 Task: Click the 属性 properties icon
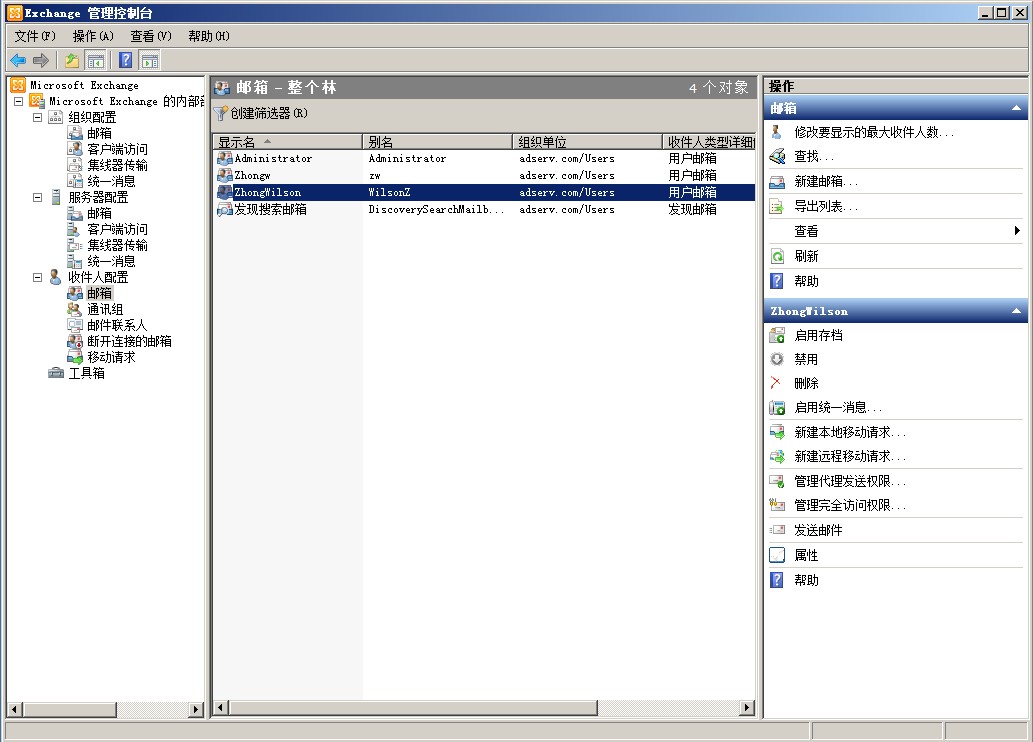pos(777,555)
